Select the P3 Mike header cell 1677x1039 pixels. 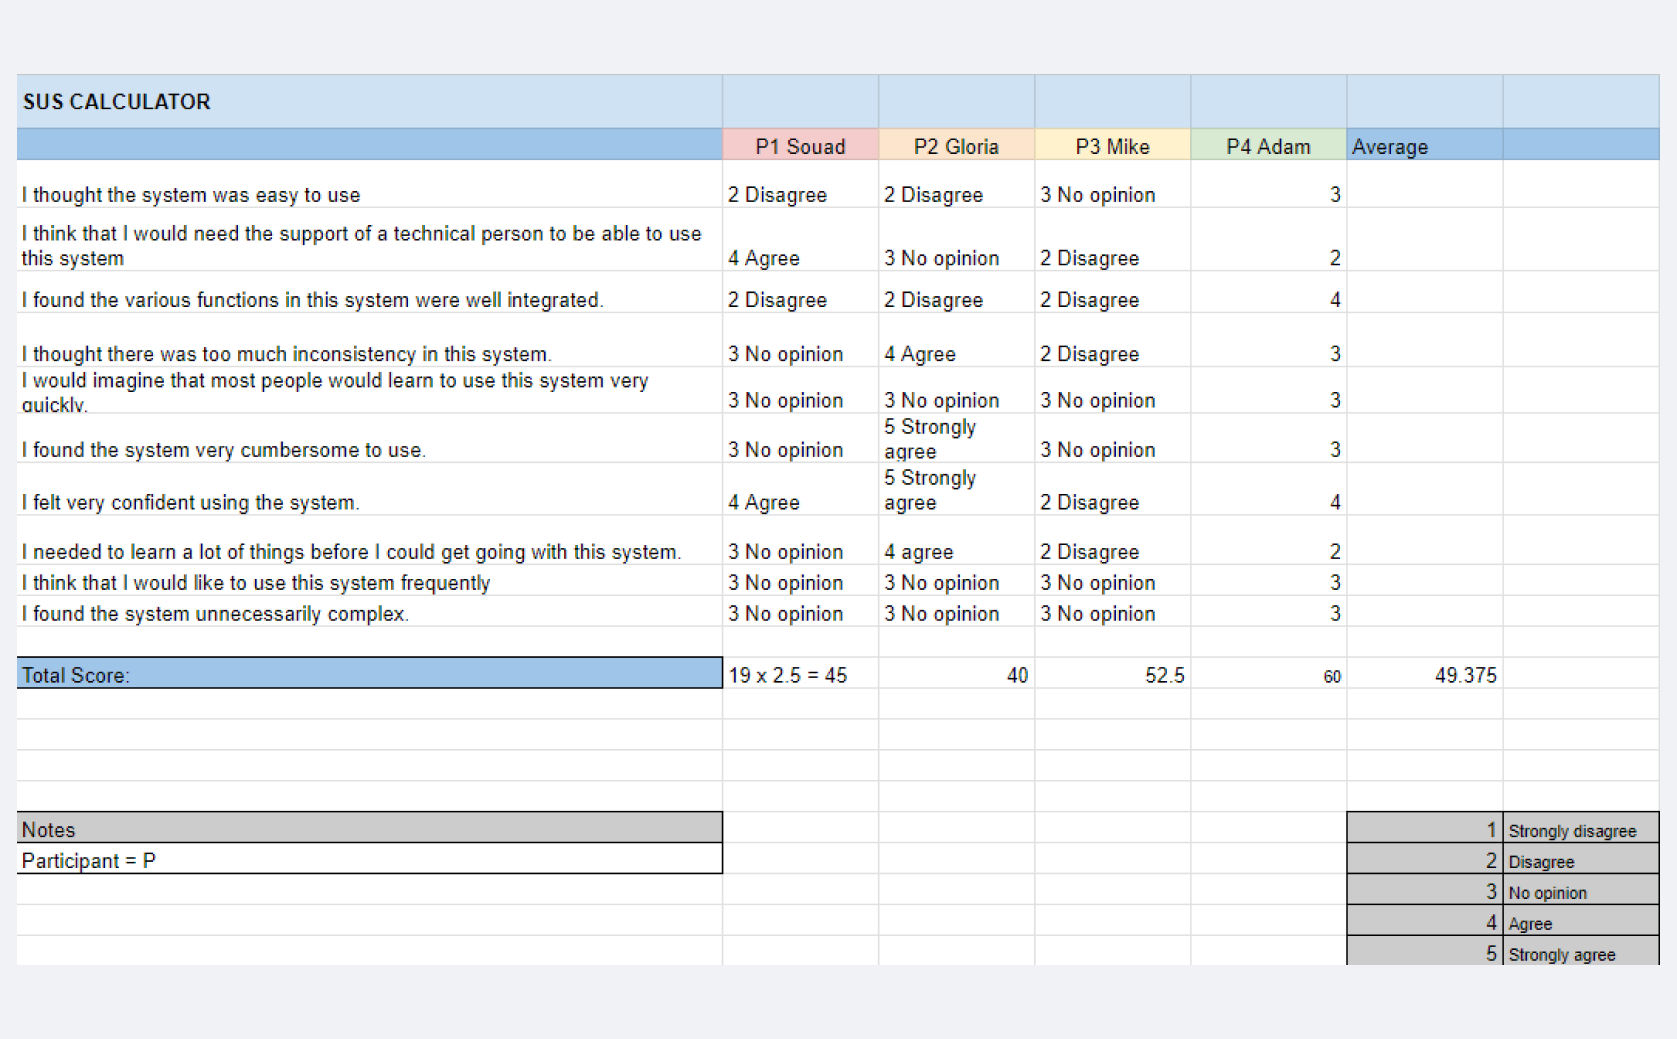tap(1112, 146)
